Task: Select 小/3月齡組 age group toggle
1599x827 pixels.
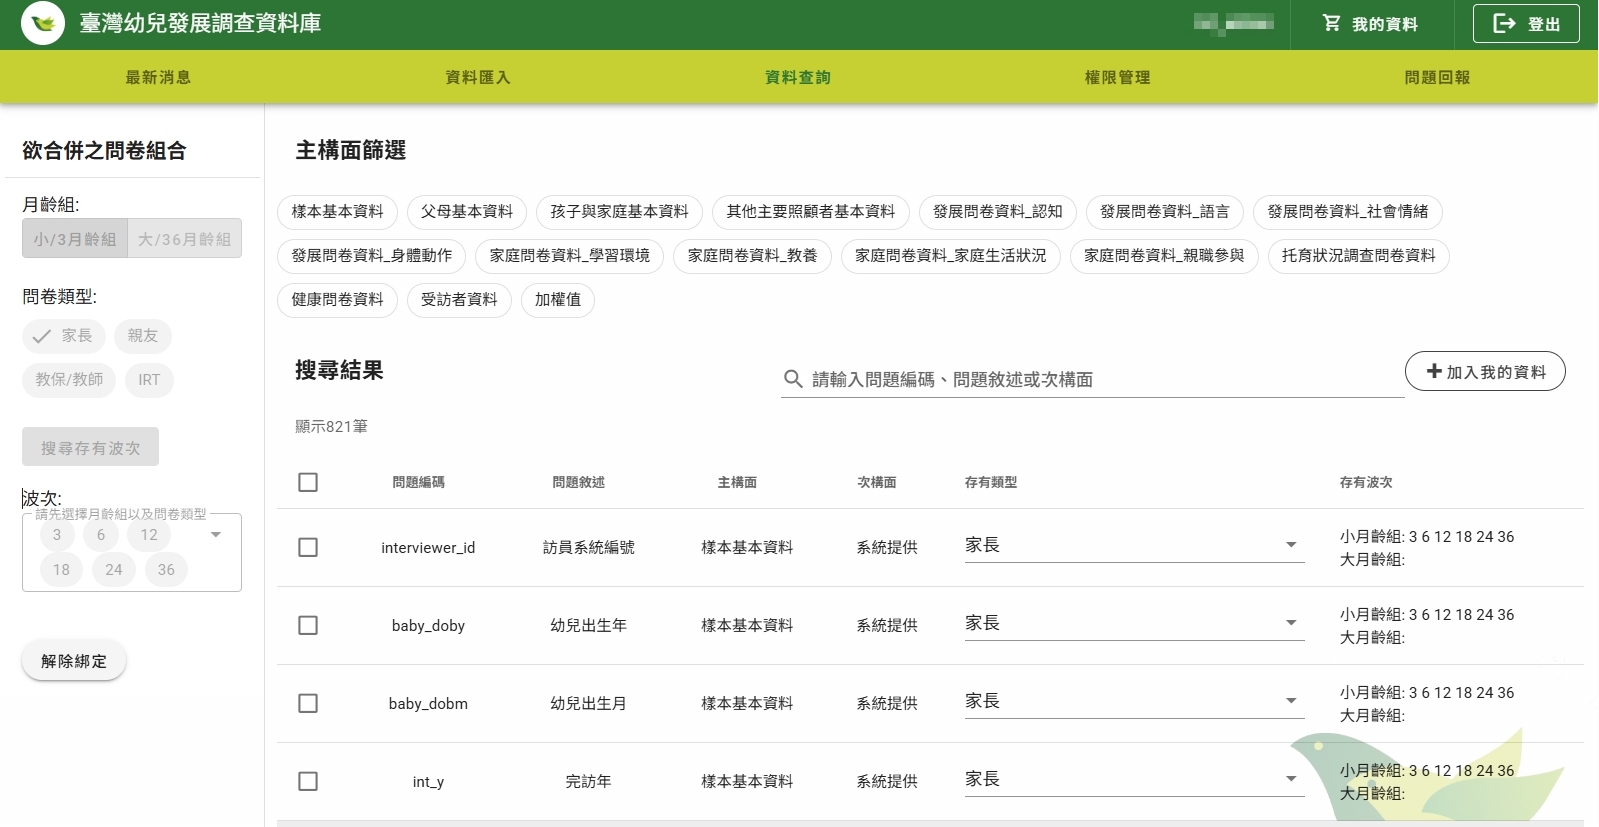Action: [x=75, y=239]
